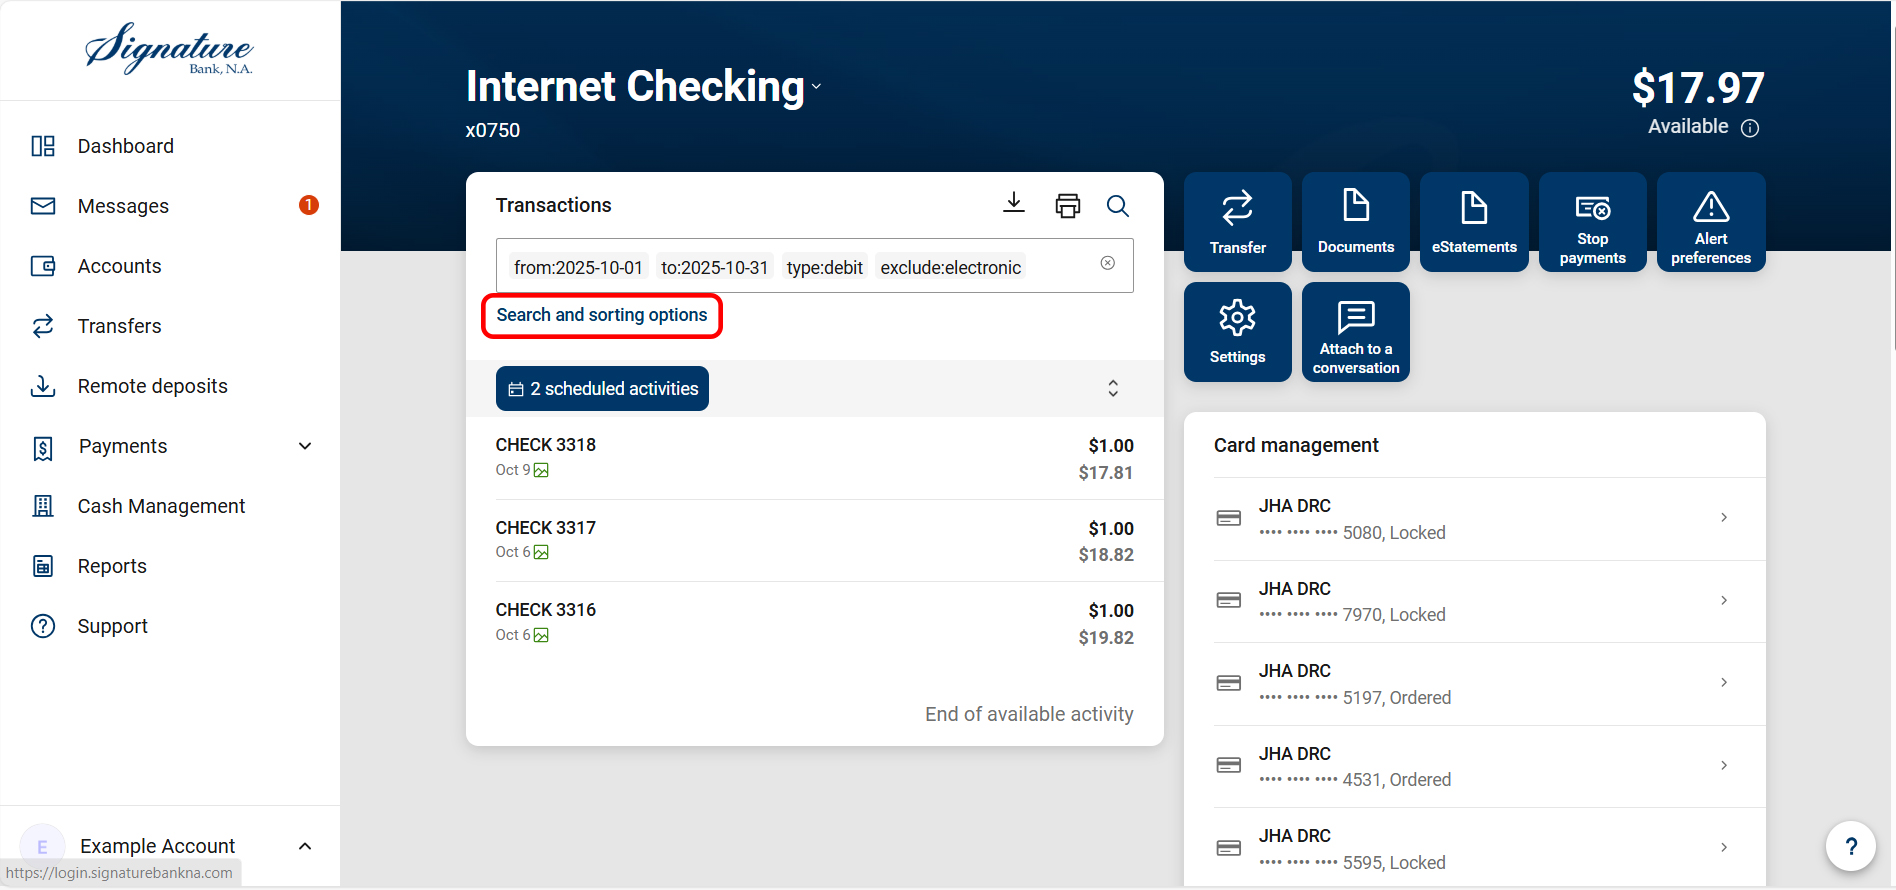Click Attach to a conversation tile
1896x890 pixels.
(x=1355, y=332)
